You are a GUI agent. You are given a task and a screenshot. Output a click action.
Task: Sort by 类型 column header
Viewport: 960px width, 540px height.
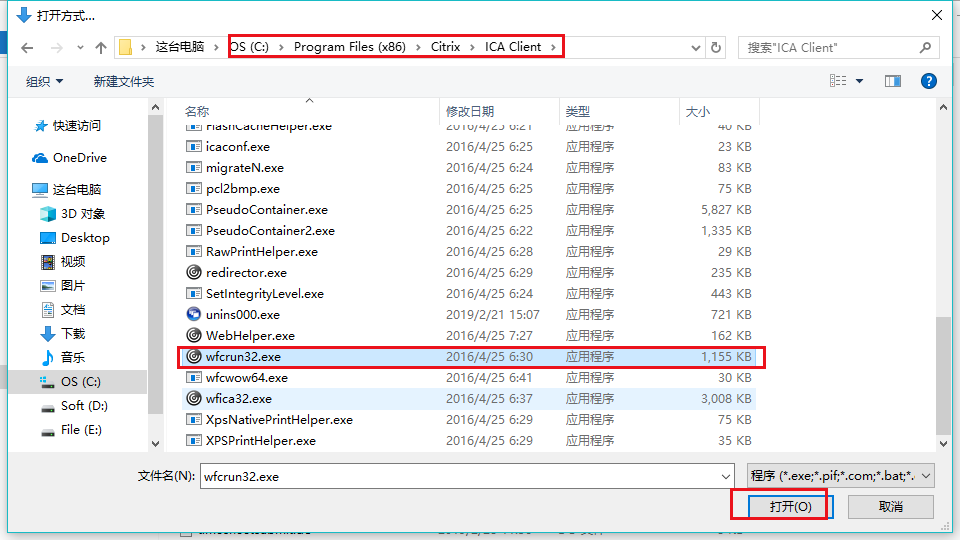coord(577,111)
